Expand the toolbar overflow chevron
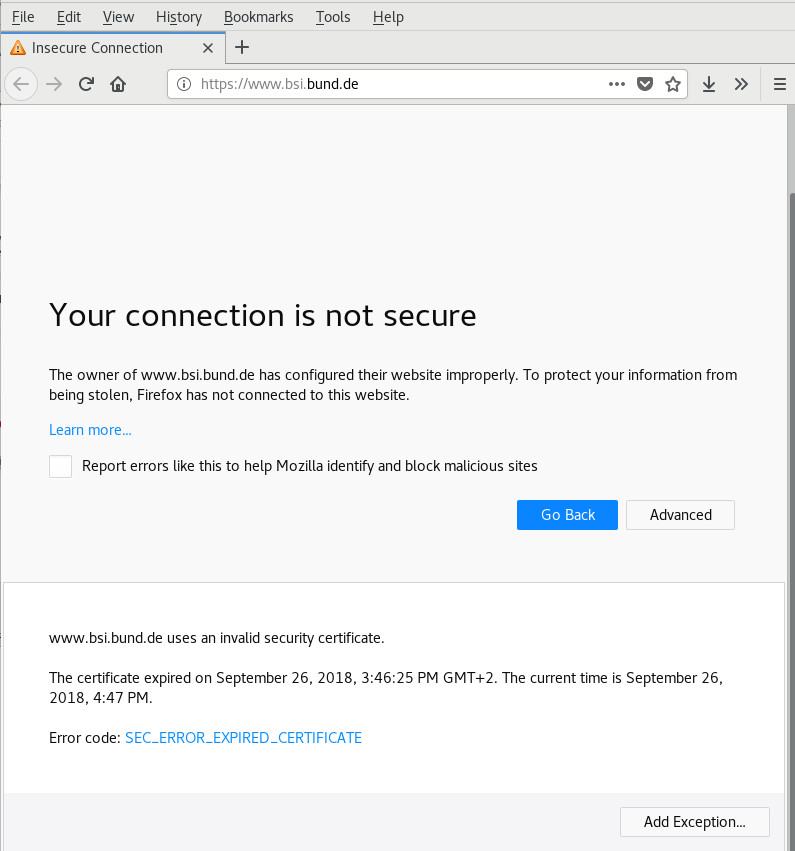Image resolution: width=795 pixels, height=851 pixels. coord(741,84)
